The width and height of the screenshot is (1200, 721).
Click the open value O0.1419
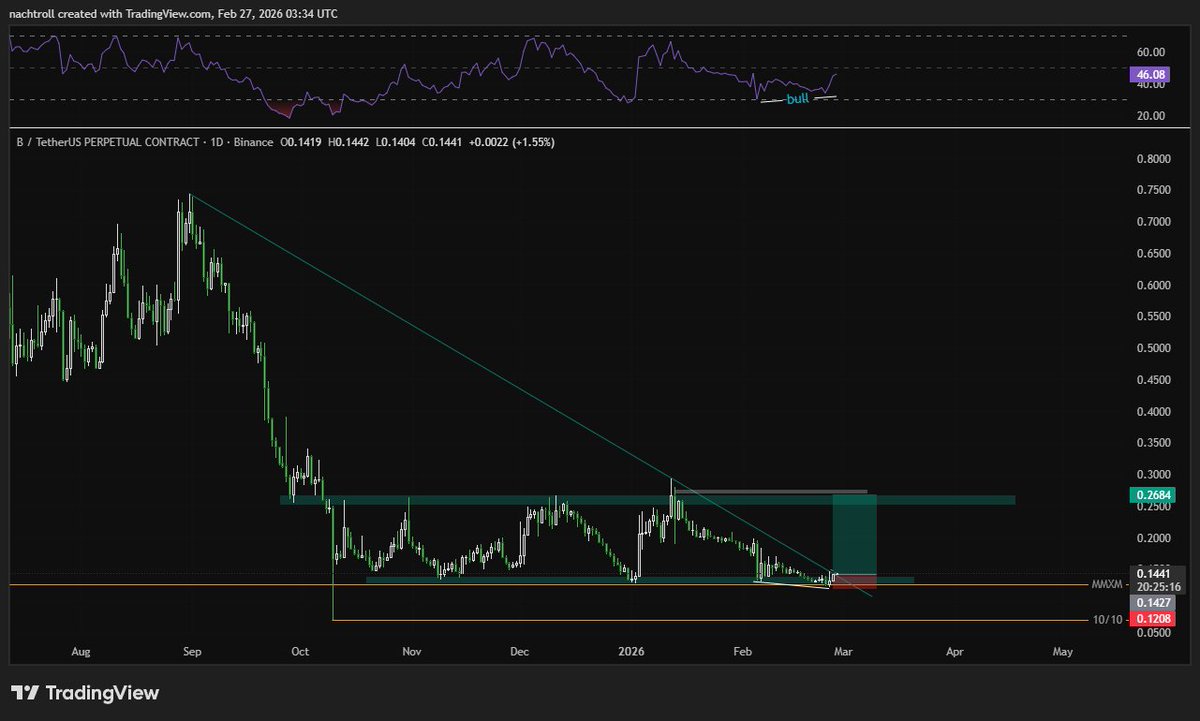click(x=303, y=143)
